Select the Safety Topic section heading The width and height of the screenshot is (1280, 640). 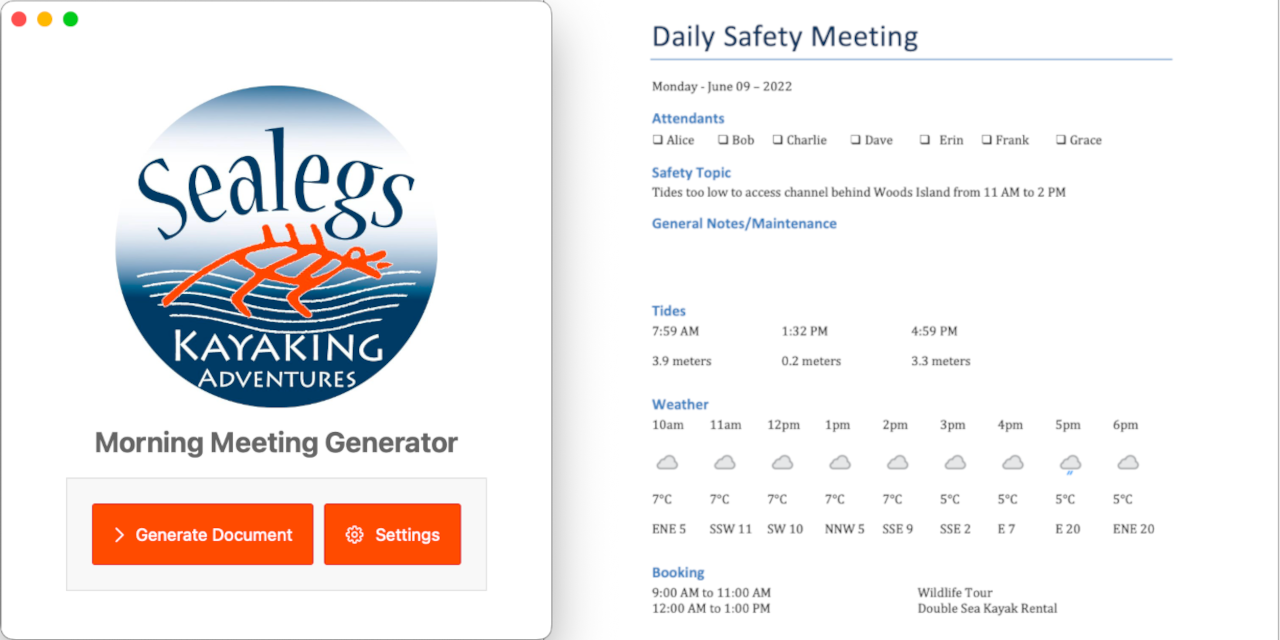(x=691, y=172)
